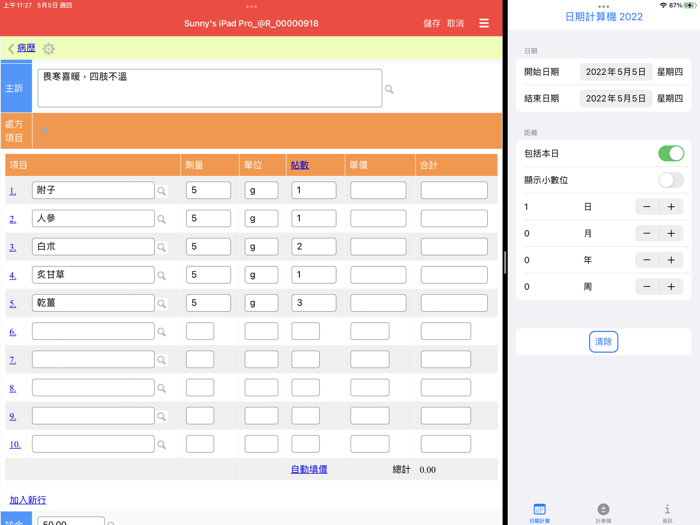
Task: Click the search icon in row 10
Action: click(x=162, y=445)
